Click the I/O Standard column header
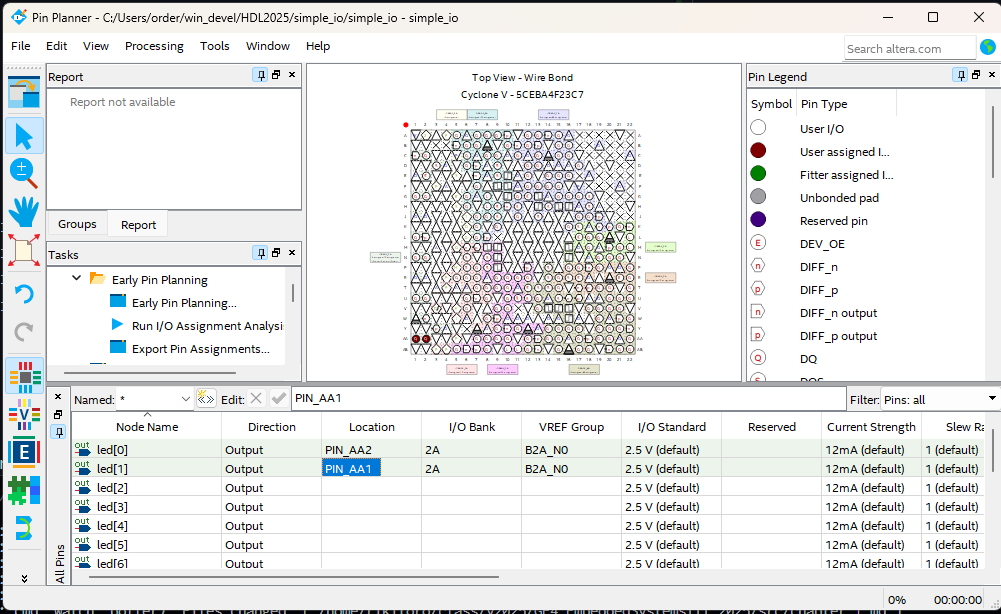The height and width of the screenshot is (614, 1001). tap(672, 427)
